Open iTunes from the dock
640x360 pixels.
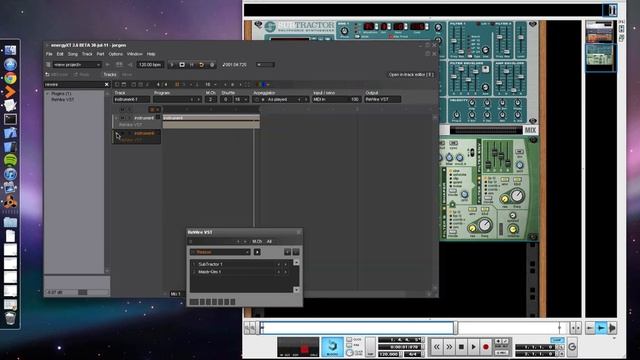(x=10, y=174)
